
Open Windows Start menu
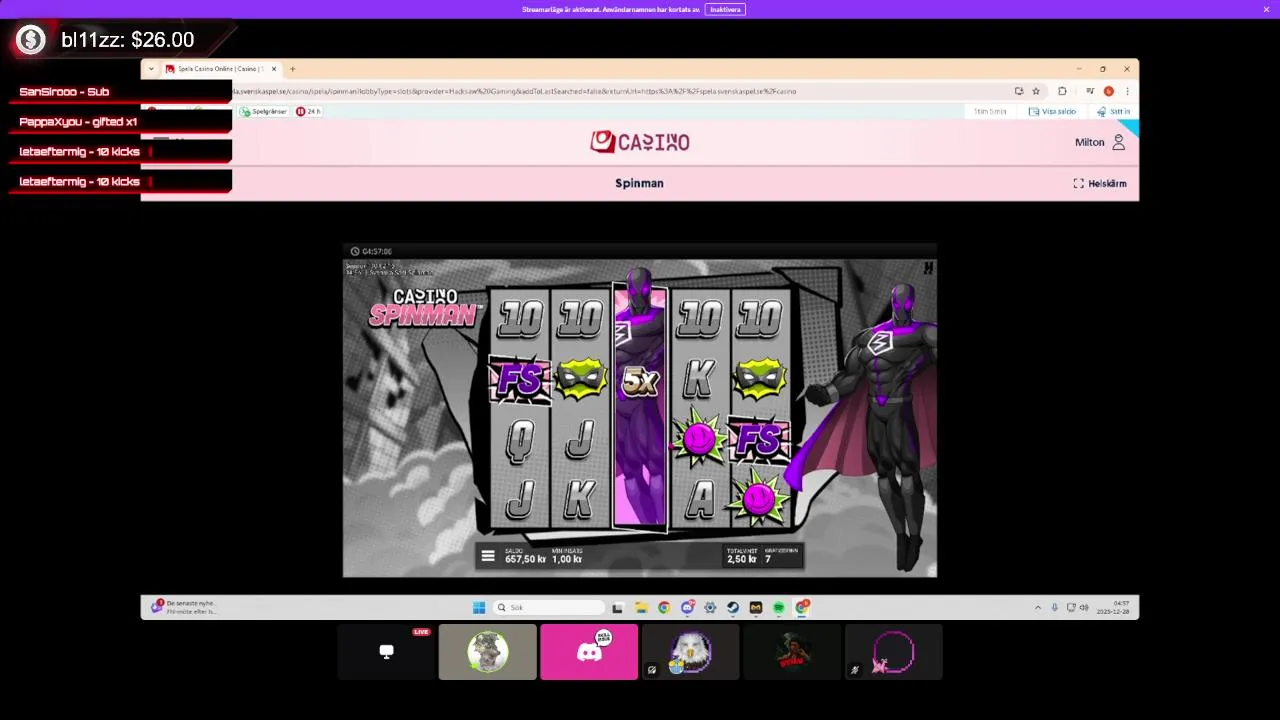[479, 607]
